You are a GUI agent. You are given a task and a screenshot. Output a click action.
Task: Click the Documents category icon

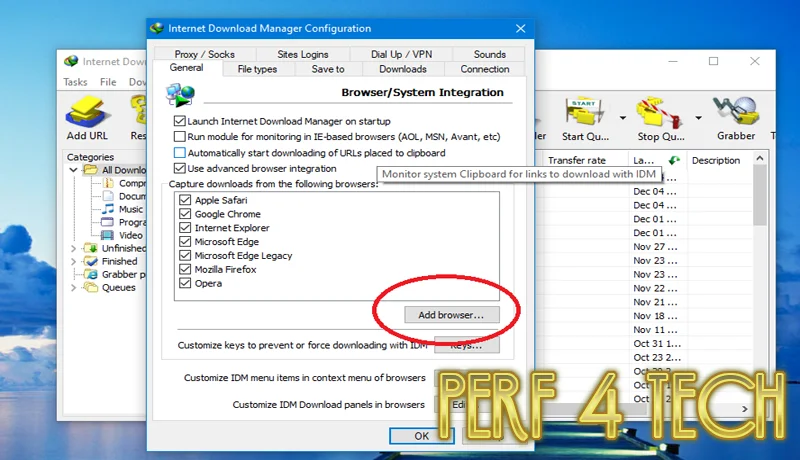[108, 196]
